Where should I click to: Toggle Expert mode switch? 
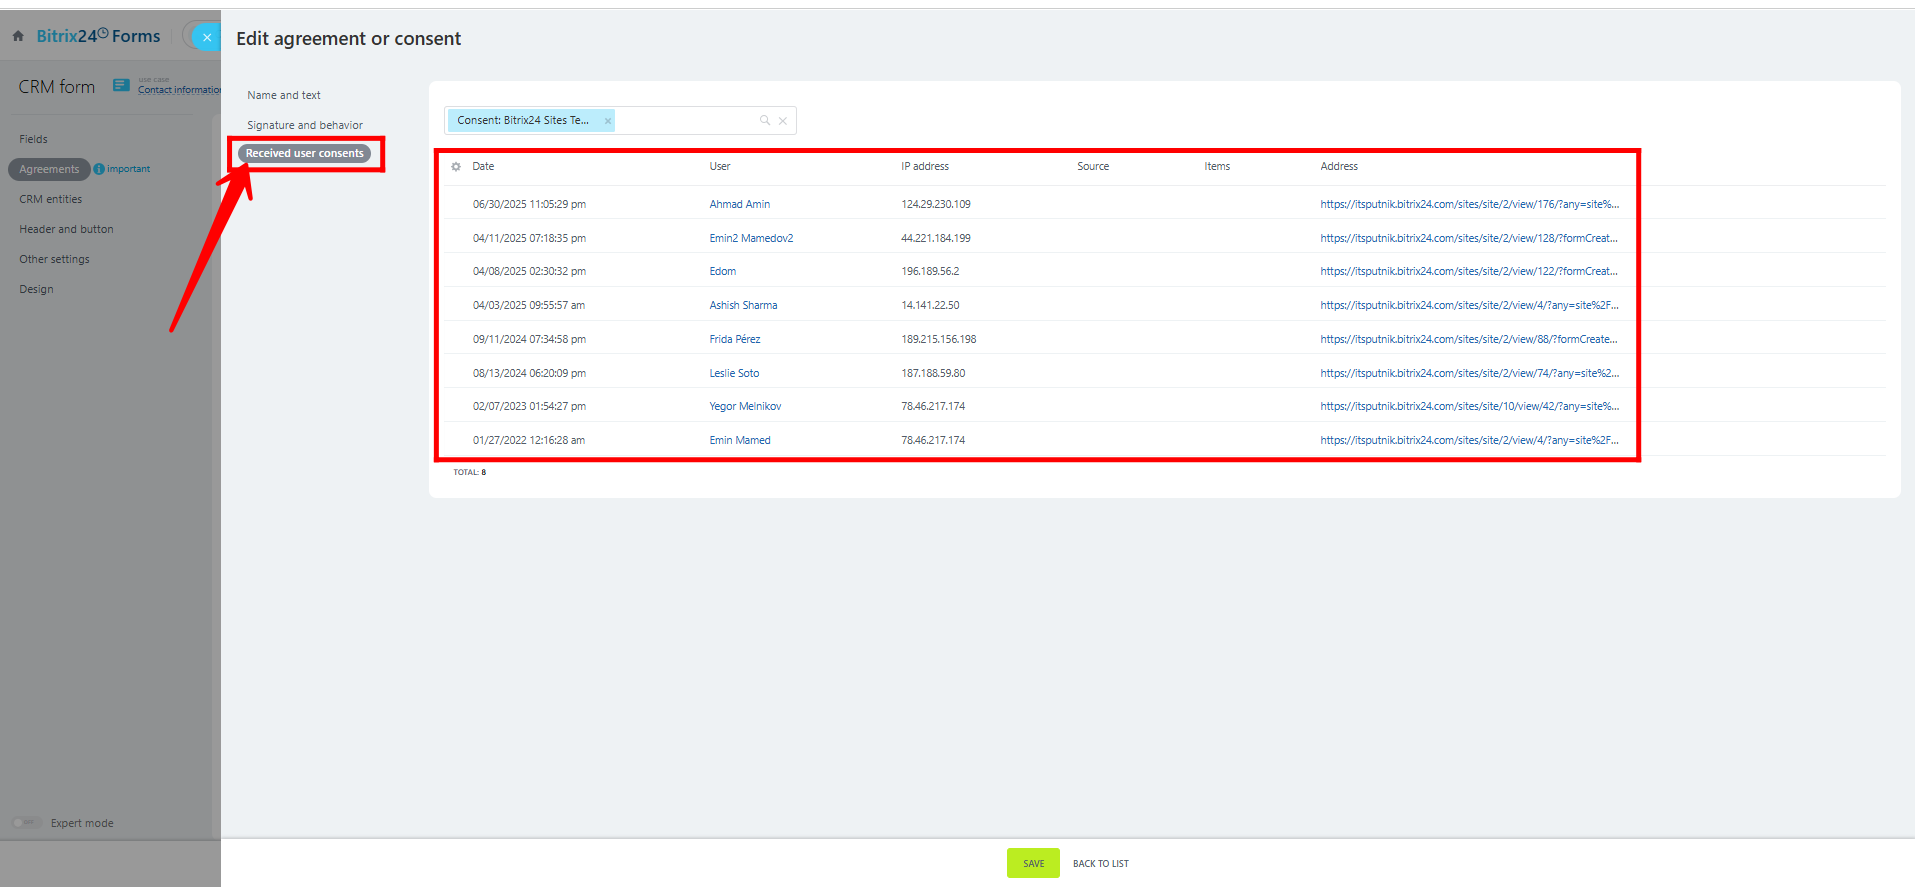(x=26, y=823)
